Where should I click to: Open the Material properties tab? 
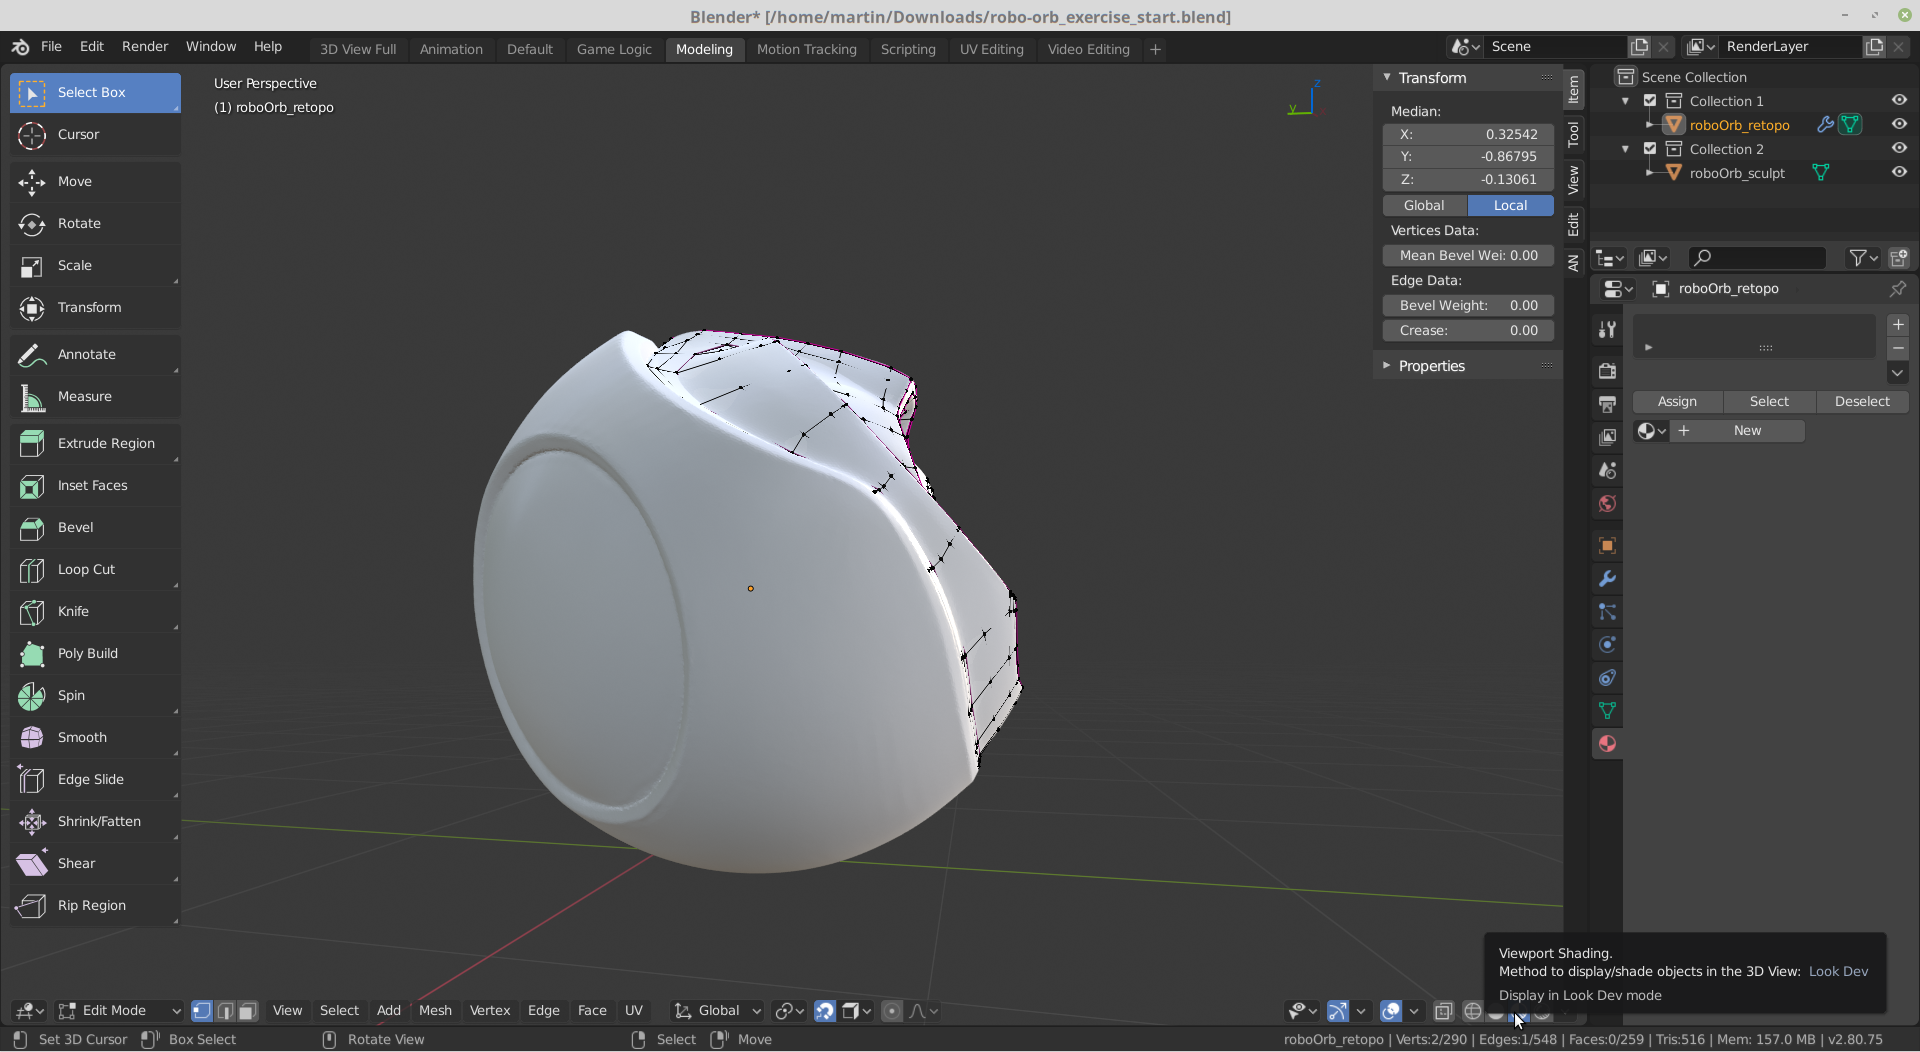point(1607,744)
